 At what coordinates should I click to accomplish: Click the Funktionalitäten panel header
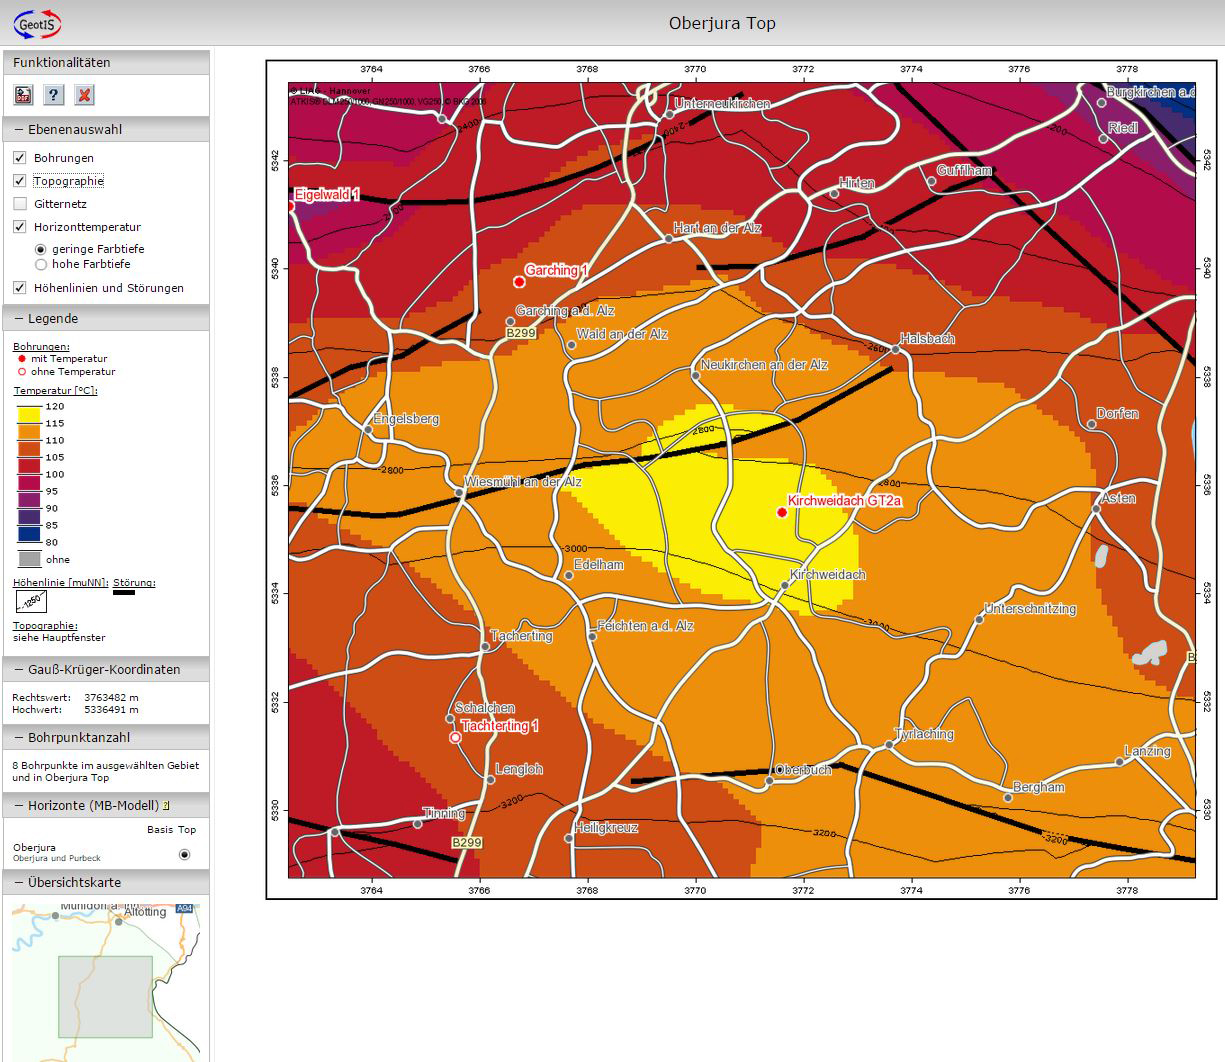[x=106, y=62]
